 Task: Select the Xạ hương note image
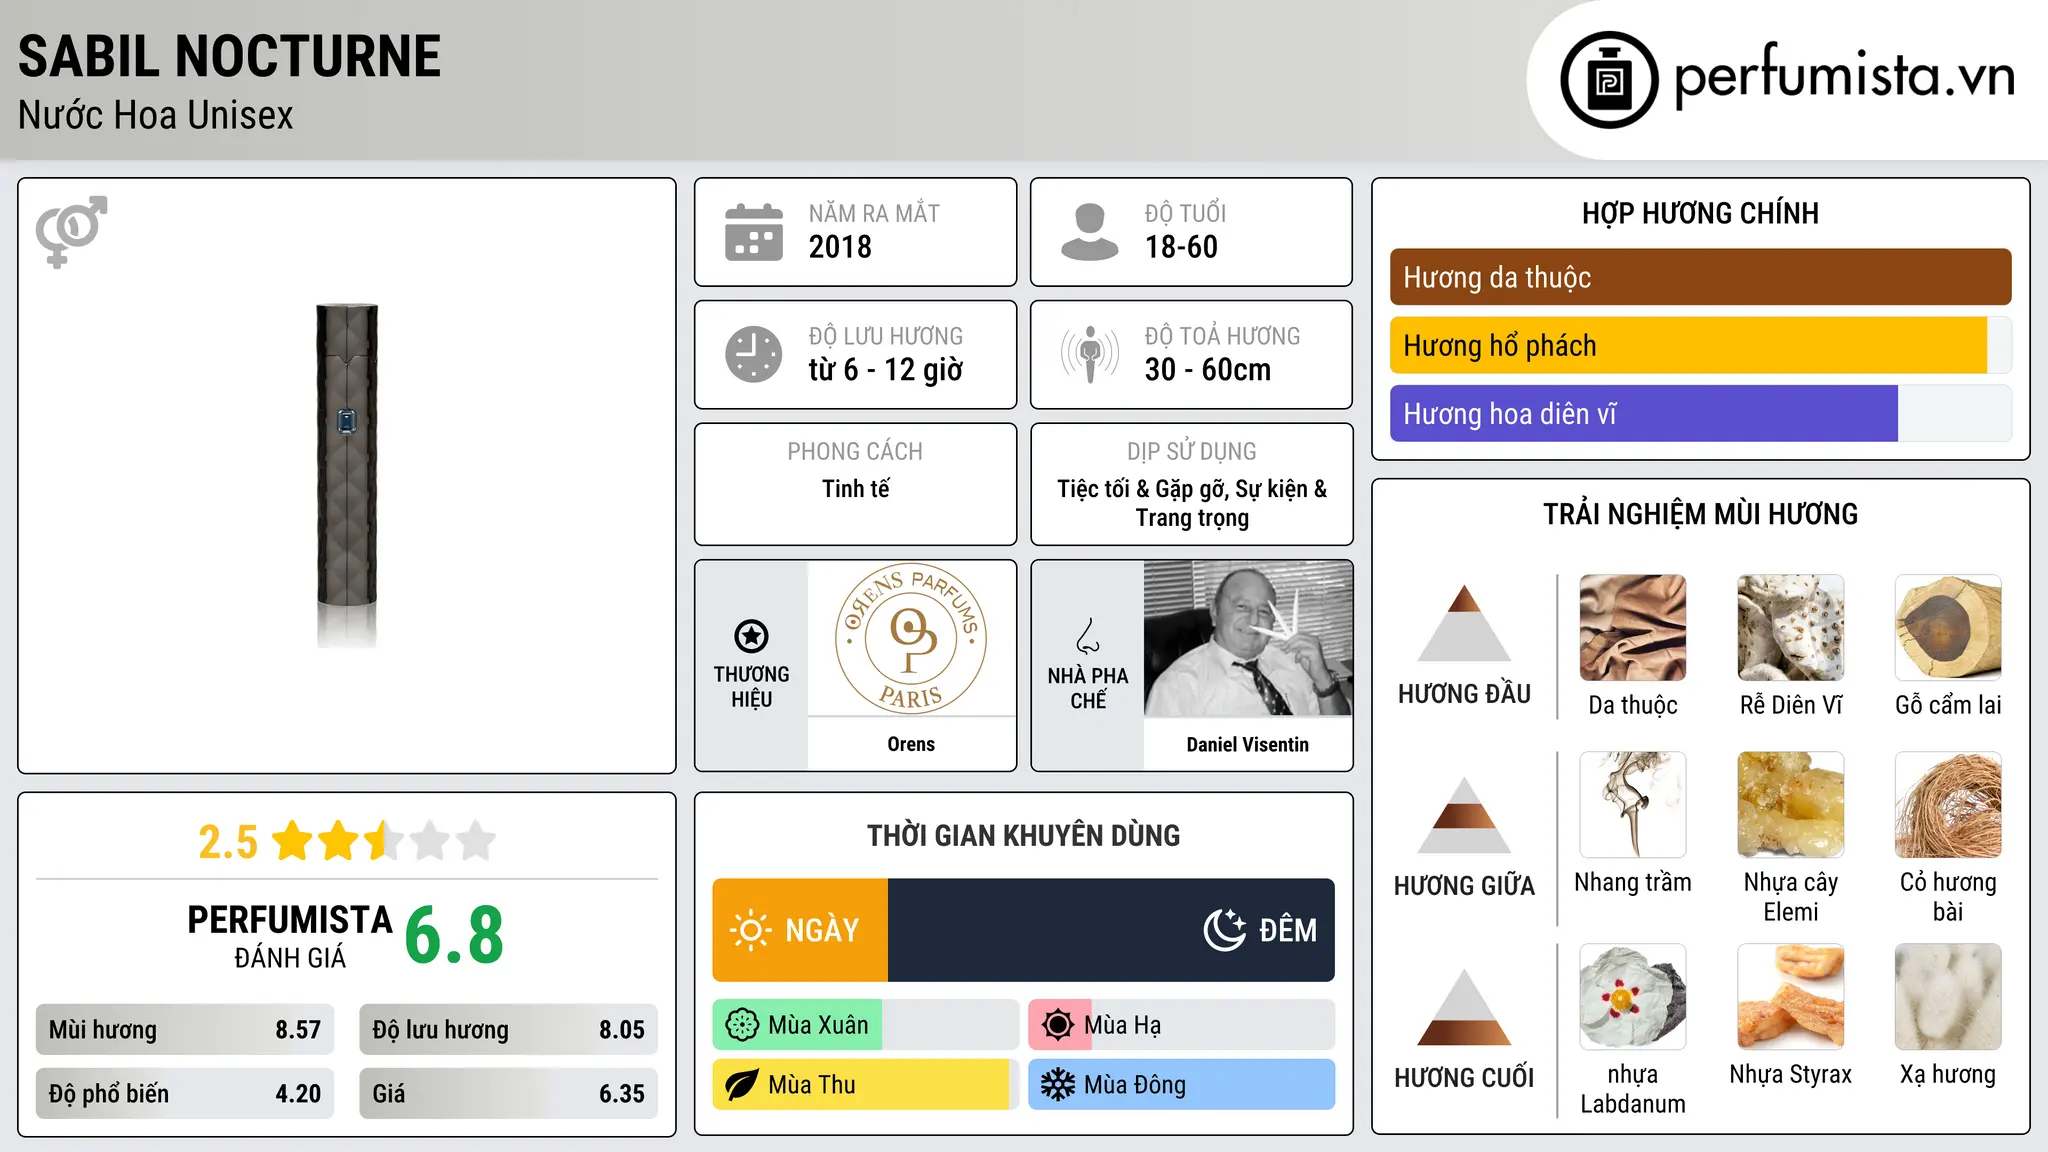1948,997
